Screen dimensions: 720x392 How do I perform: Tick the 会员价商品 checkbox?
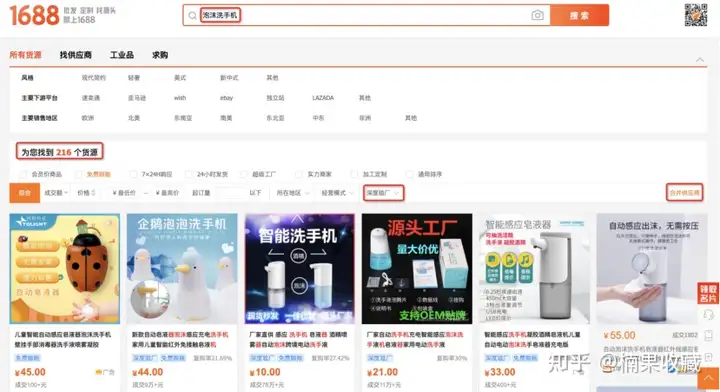click(22, 174)
